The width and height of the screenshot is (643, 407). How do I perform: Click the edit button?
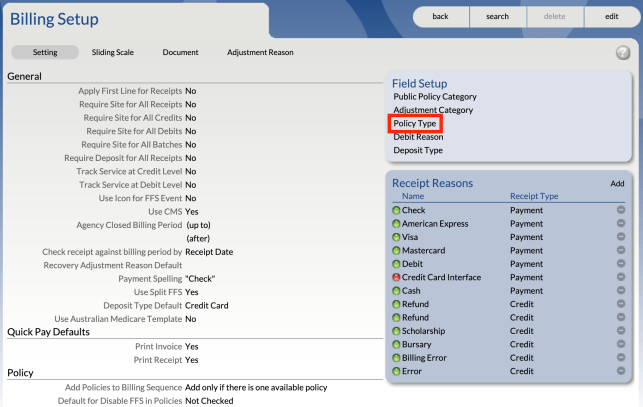pyautogui.click(x=612, y=16)
